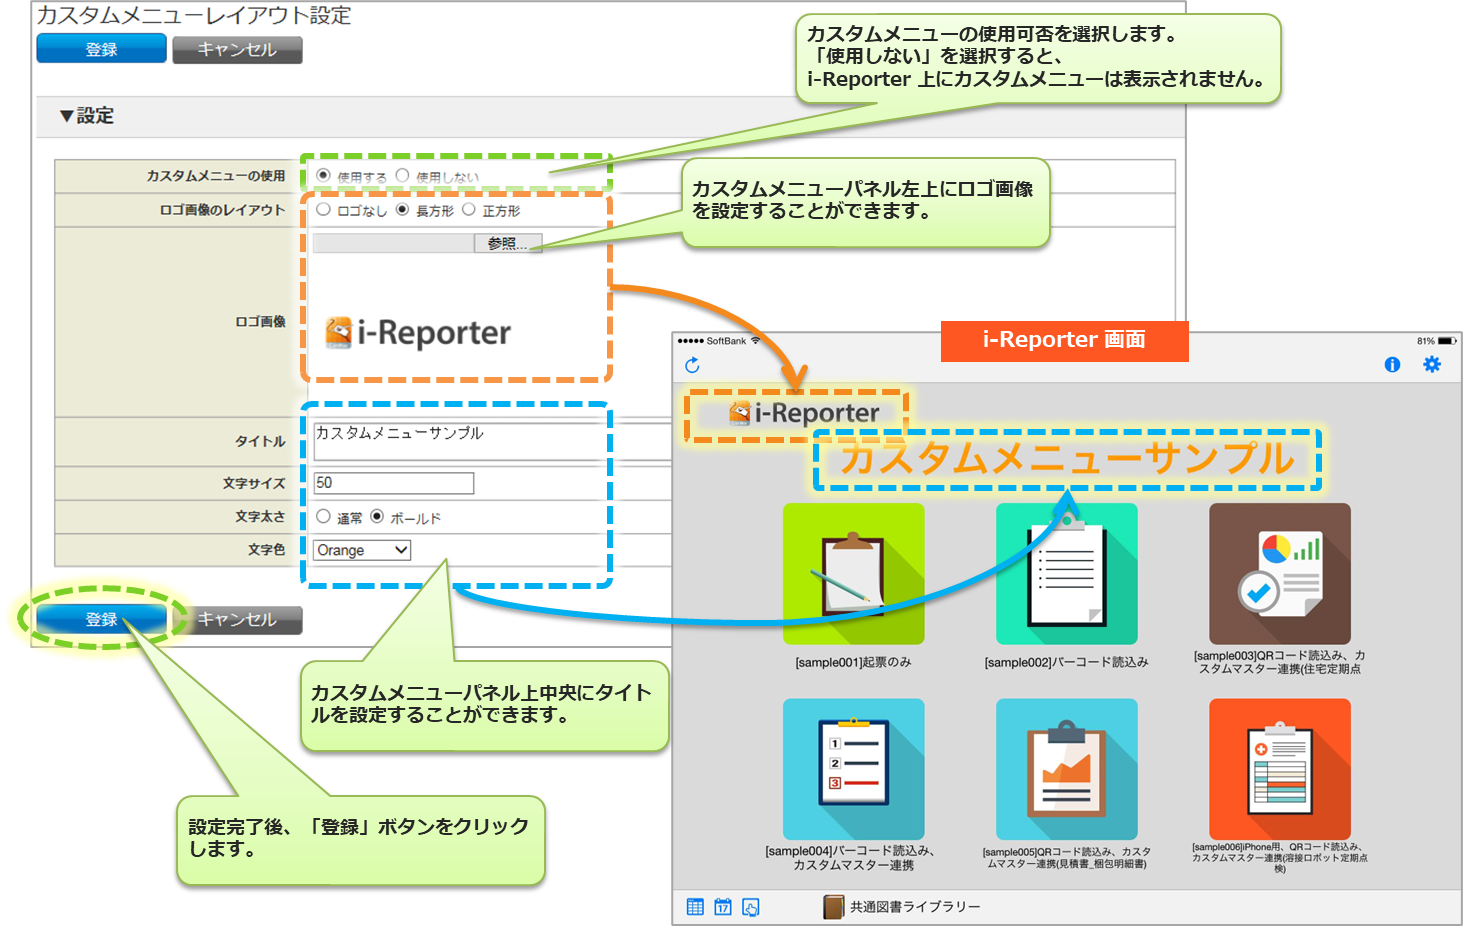Tap the calendar icon in bottom bar
This screenshot has width=1463, height=926.
click(723, 907)
